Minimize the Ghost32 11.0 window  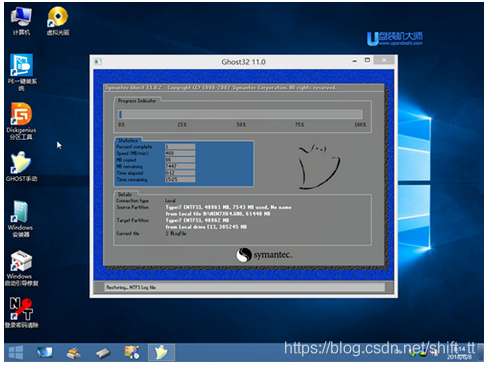(x=354, y=61)
